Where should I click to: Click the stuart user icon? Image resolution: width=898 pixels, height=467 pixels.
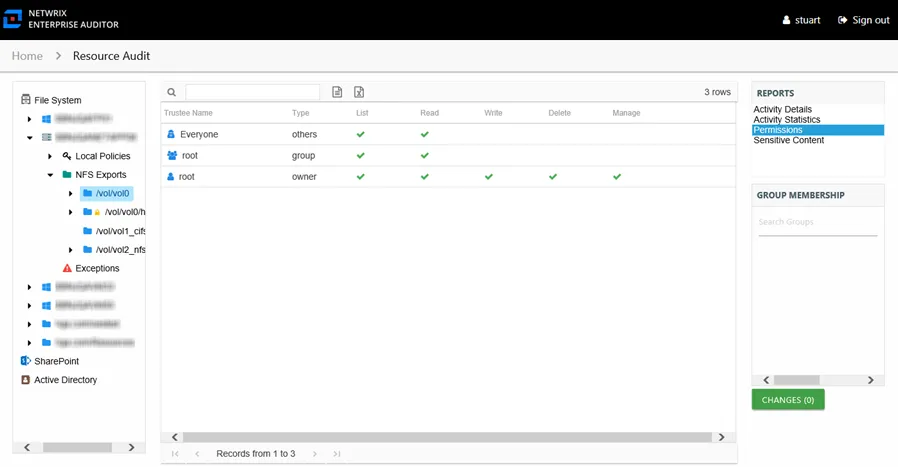[x=786, y=20]
